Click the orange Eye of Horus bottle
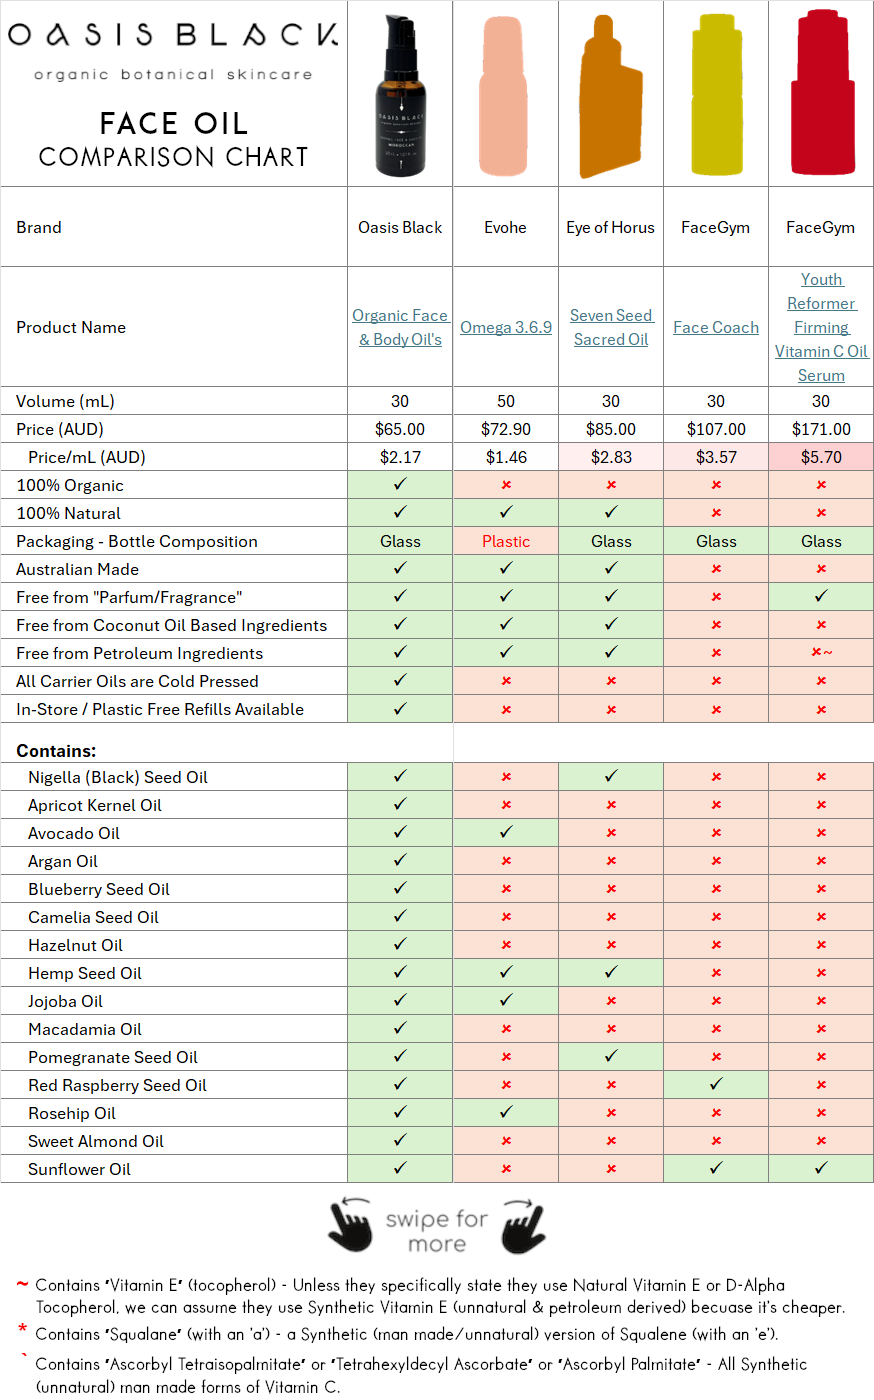This screenshot has width=874, height=1400. (x=610, y=93)
